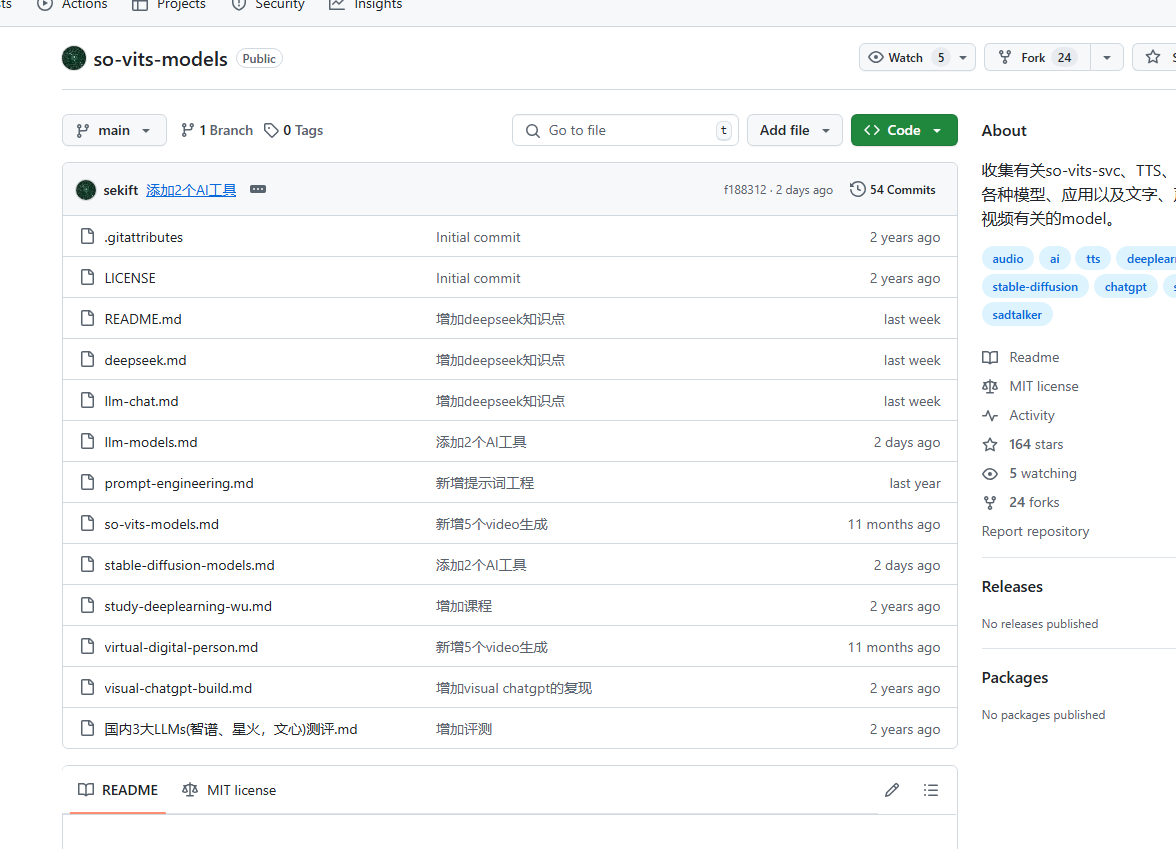Open the prompt-engineering.md file name link
The height and width of the screenshot is (849, 1176).
tap(179, 483)
